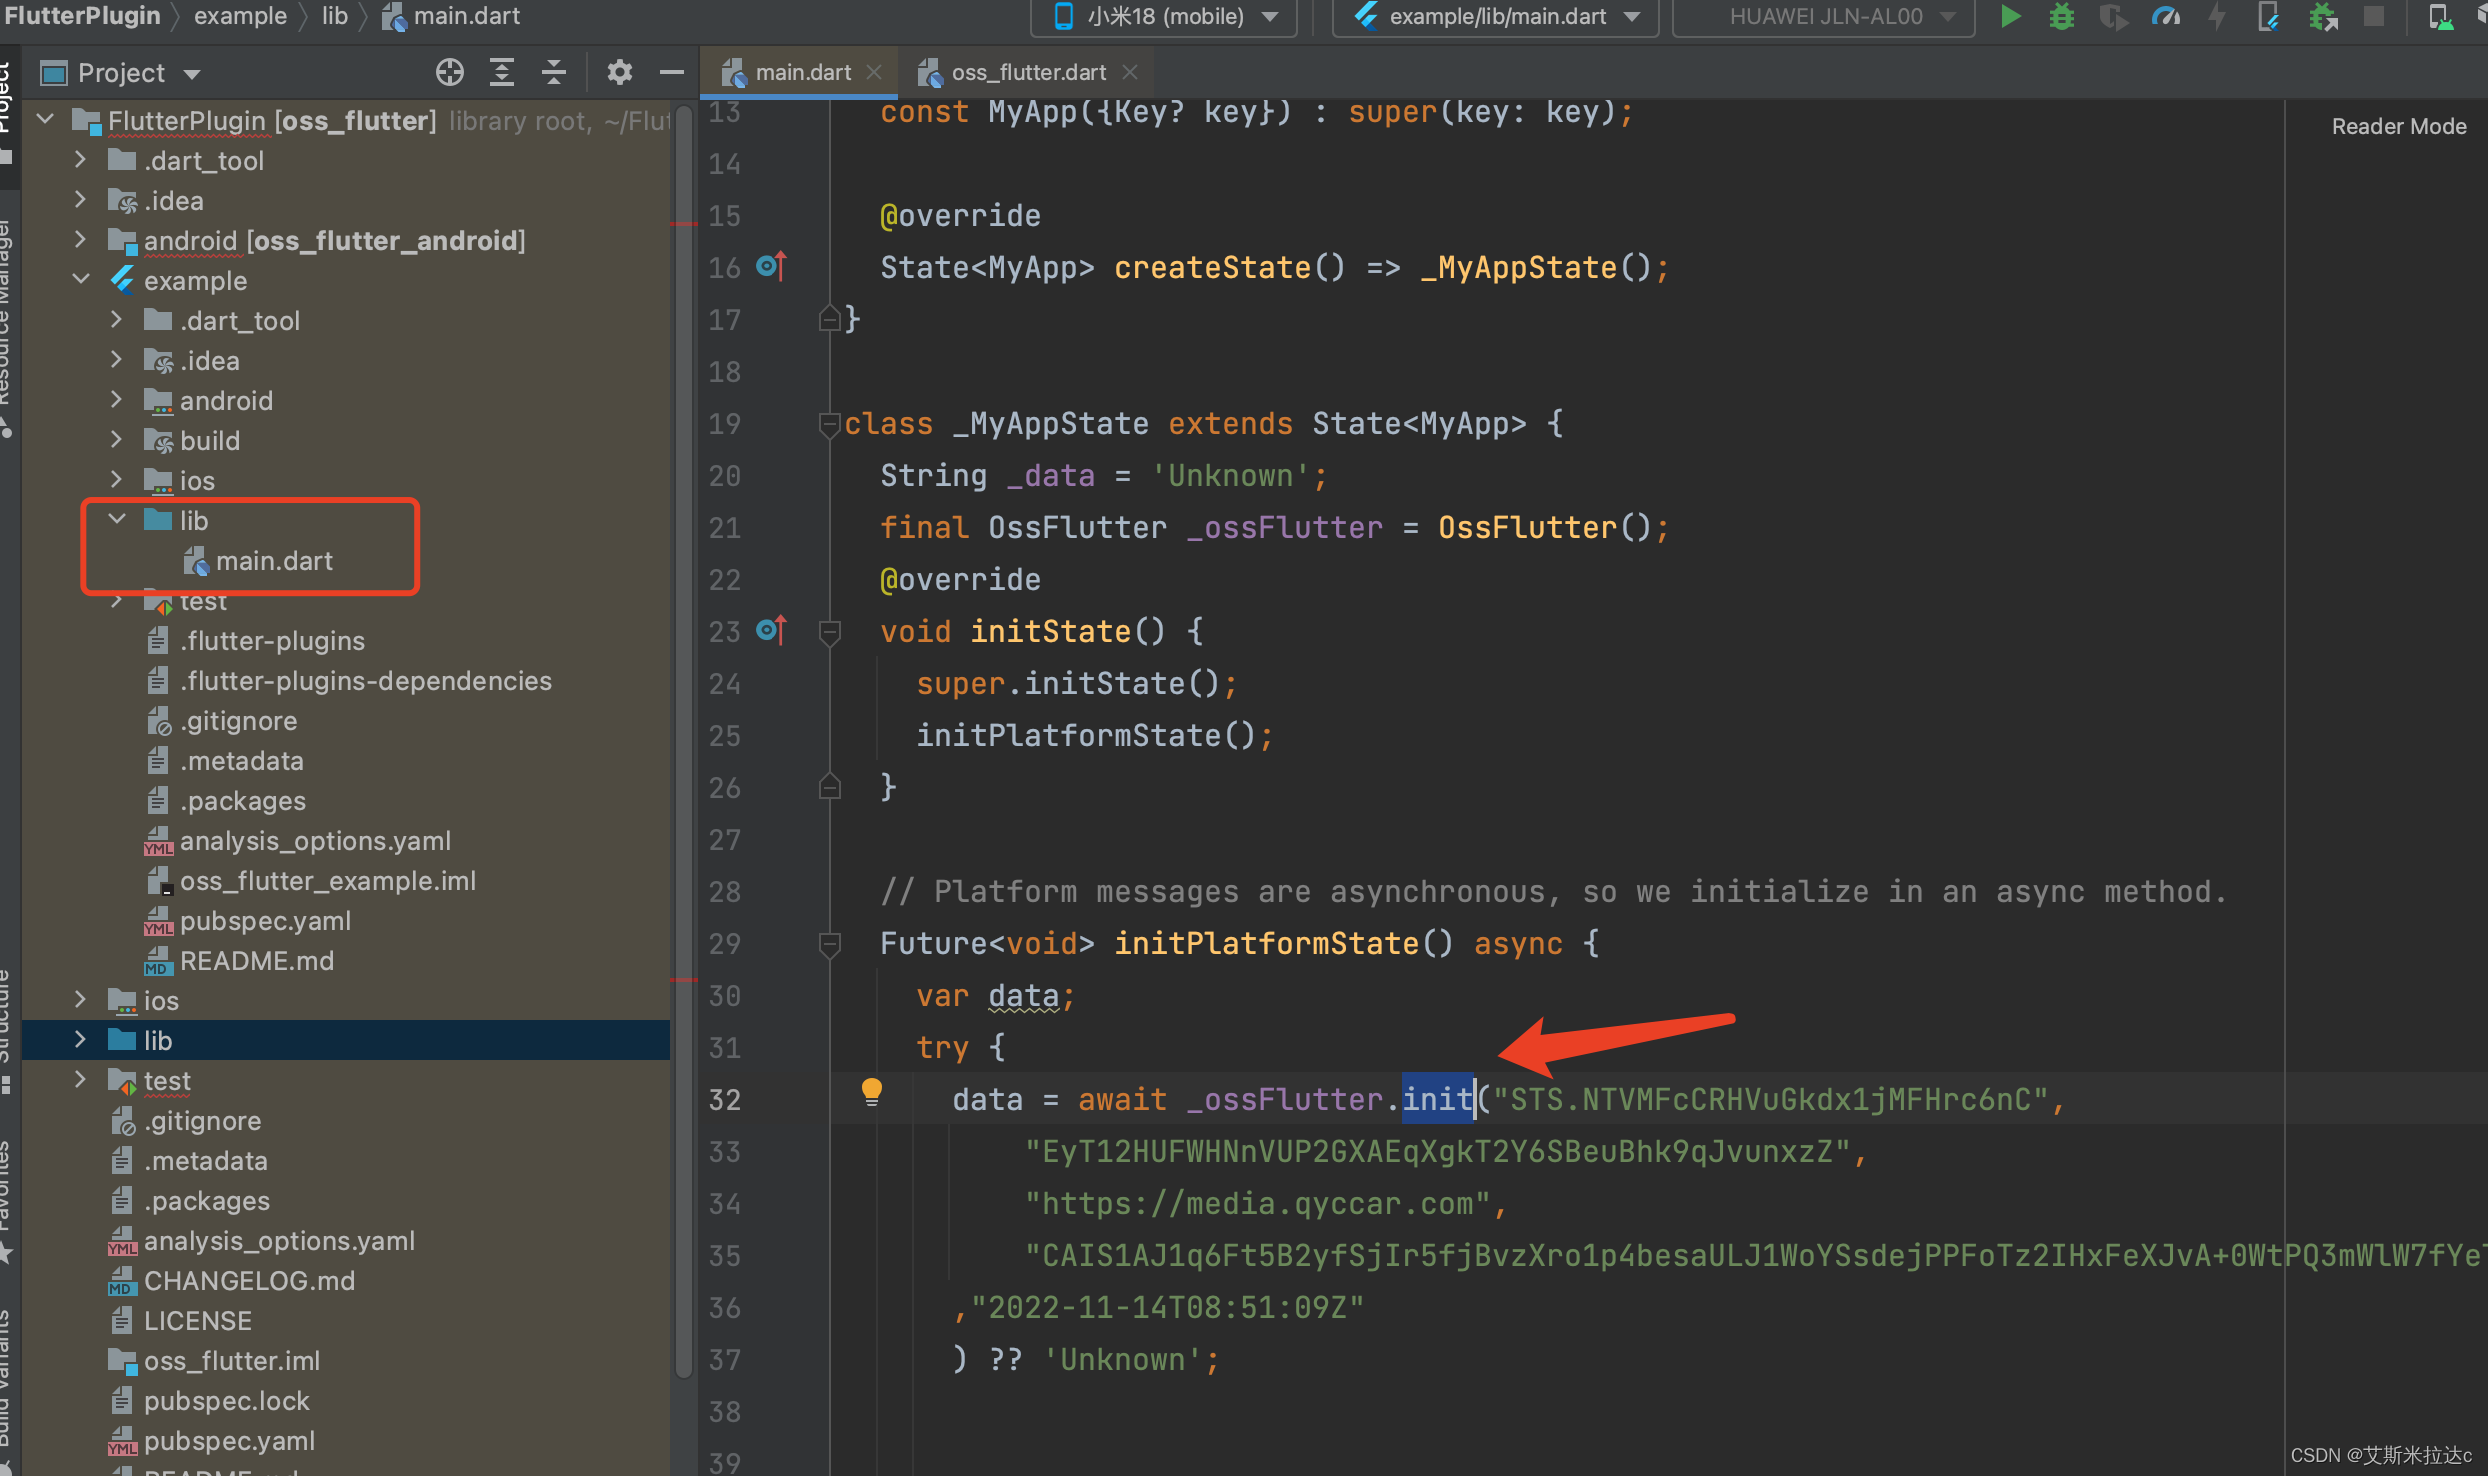Select pubspec.lock in project tree
The image size is (2488, 1476).
[x=226, y=1401]
